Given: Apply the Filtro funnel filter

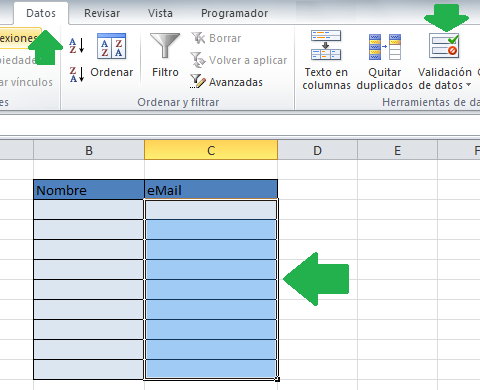Looking at the screenshot, I should pos(165,55).
